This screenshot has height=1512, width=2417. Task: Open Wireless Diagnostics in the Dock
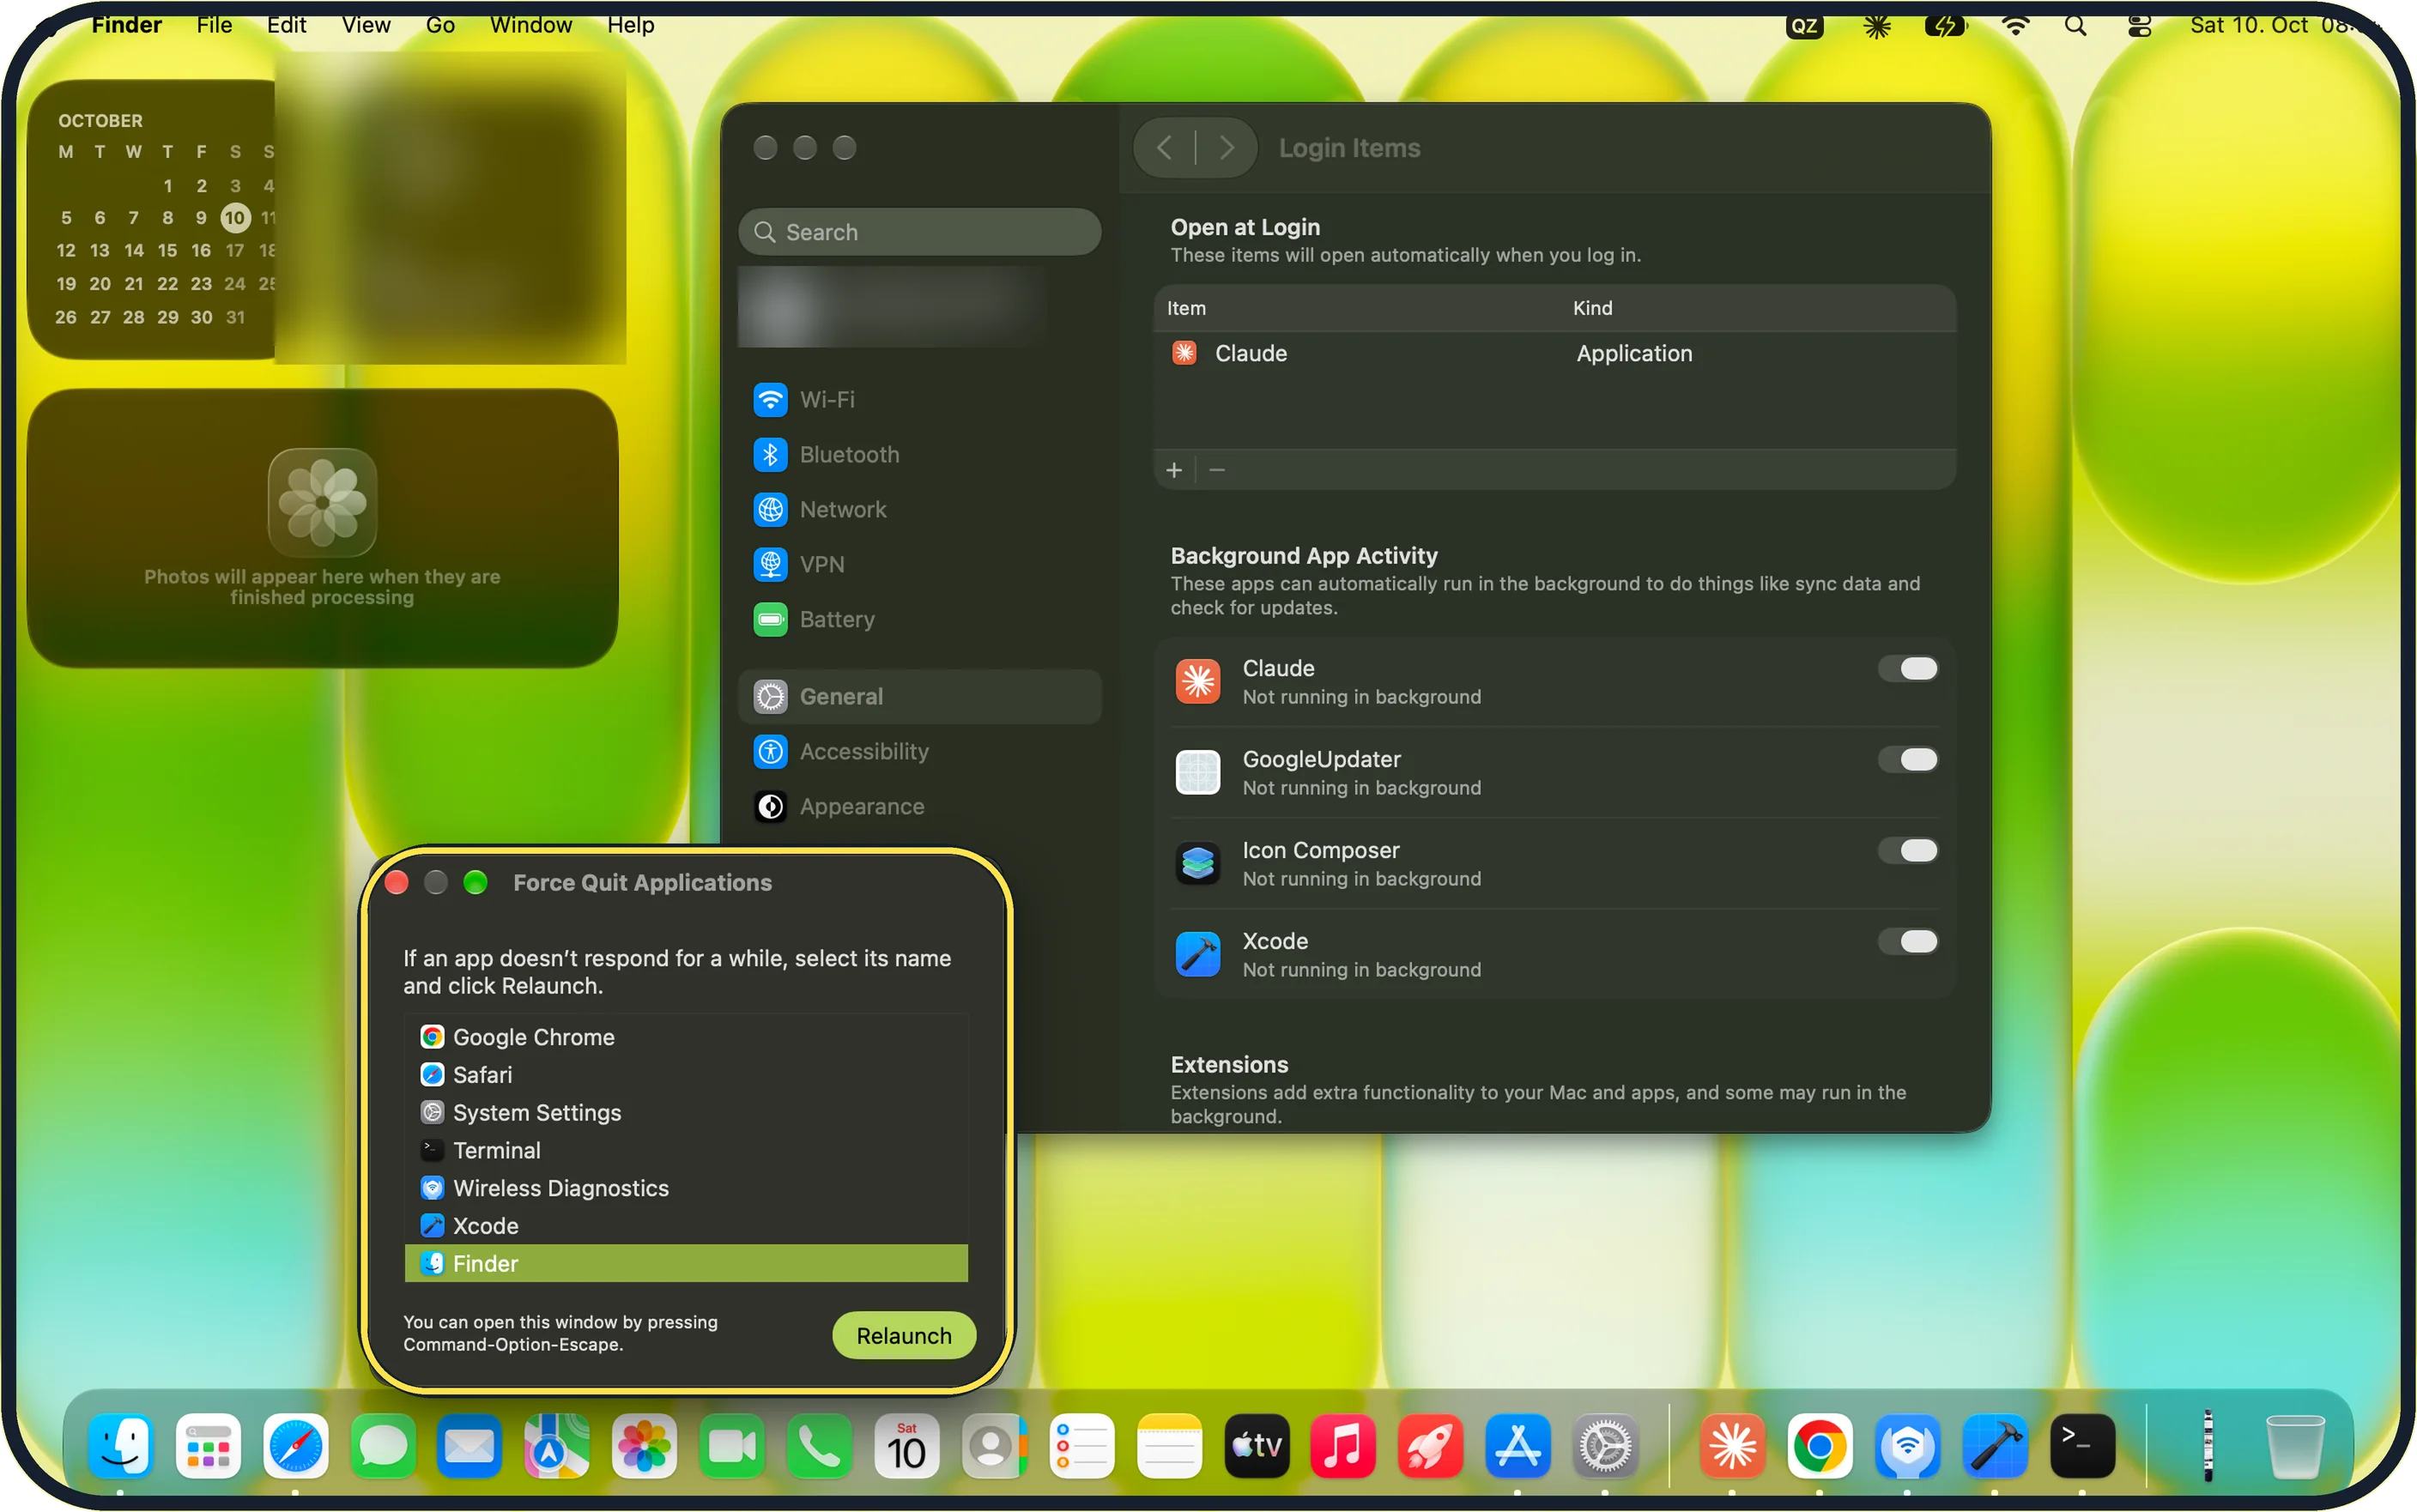click(x=1908, y=1446)
